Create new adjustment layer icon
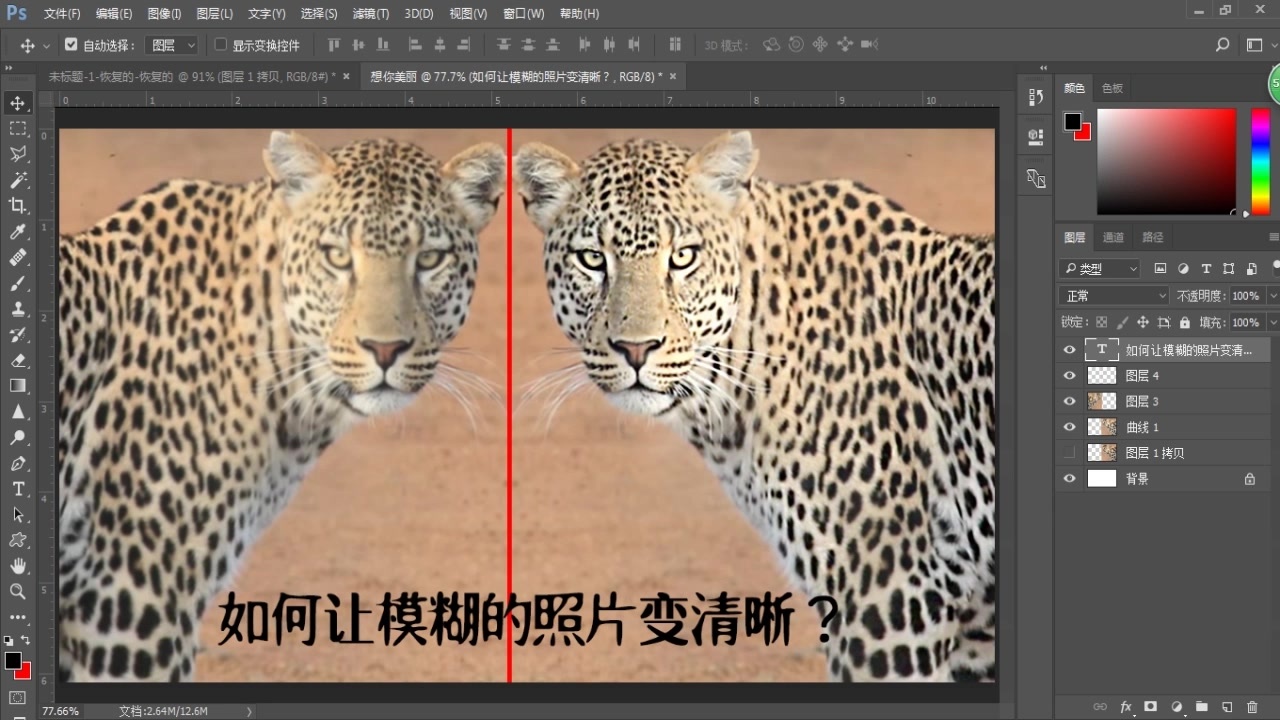 (1176, 706)
